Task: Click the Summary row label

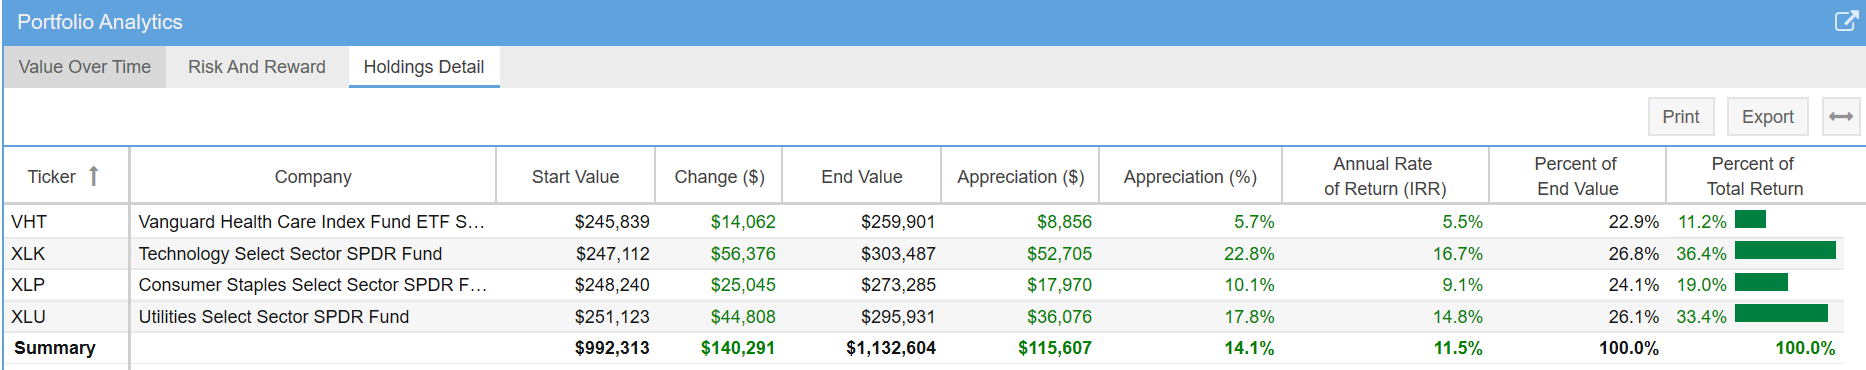Action: [55, 348]
